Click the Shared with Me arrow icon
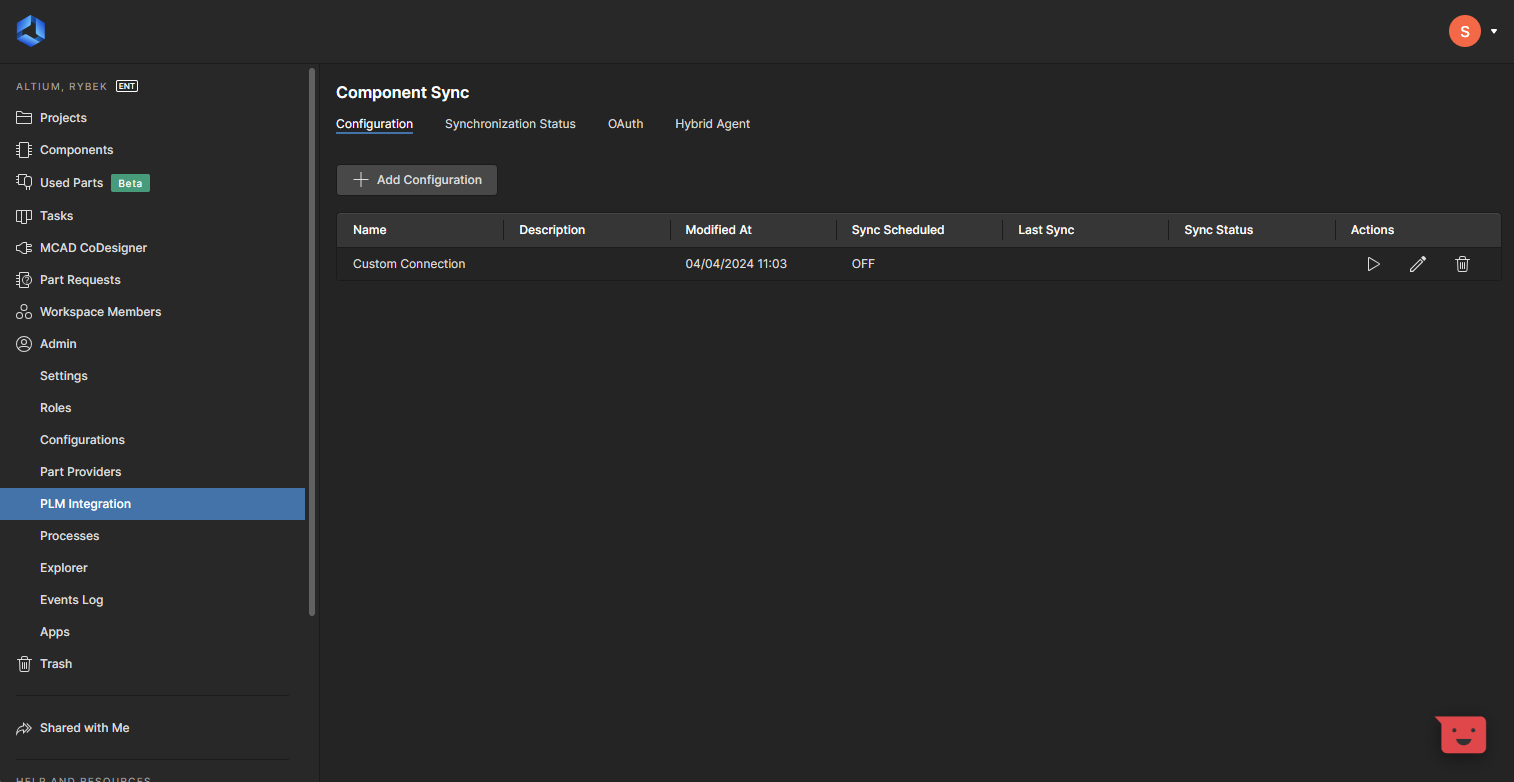 tap(24, 728)
